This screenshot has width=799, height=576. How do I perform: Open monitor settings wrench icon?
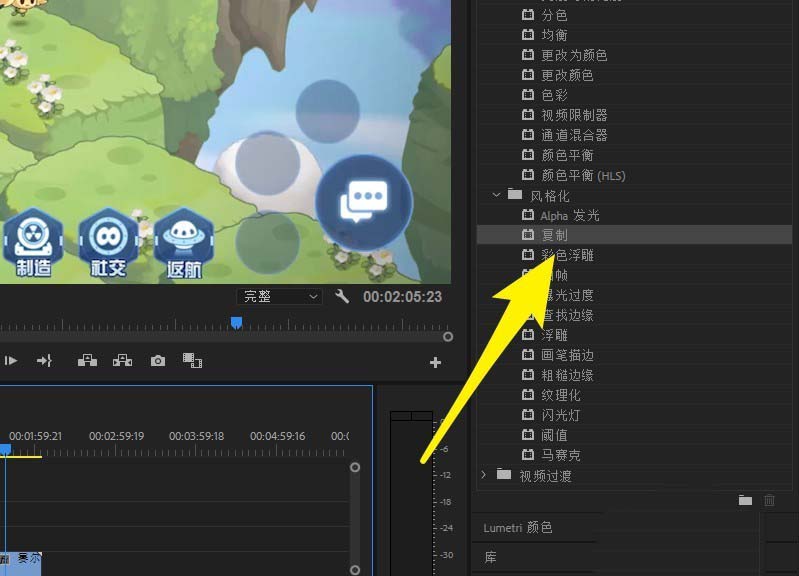pyautogui.click(x=342, y=296)
